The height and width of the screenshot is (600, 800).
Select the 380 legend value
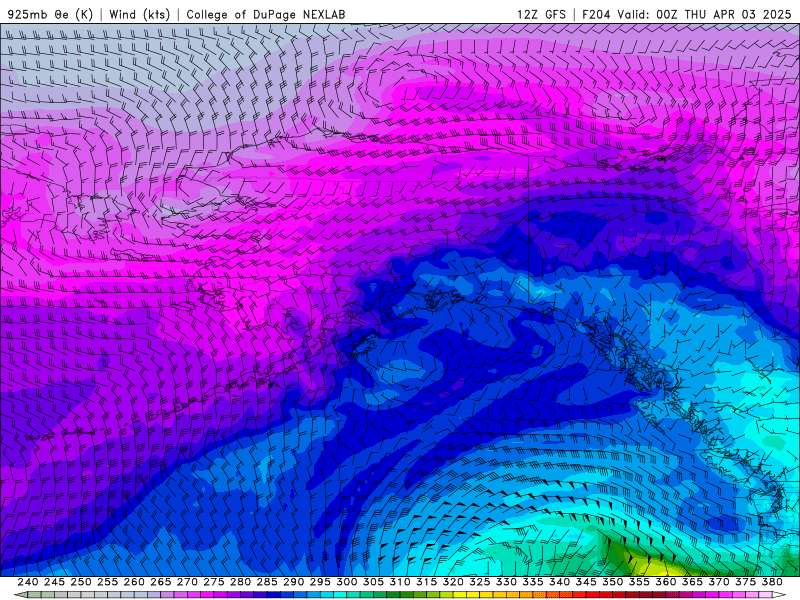tap(772, 582)
